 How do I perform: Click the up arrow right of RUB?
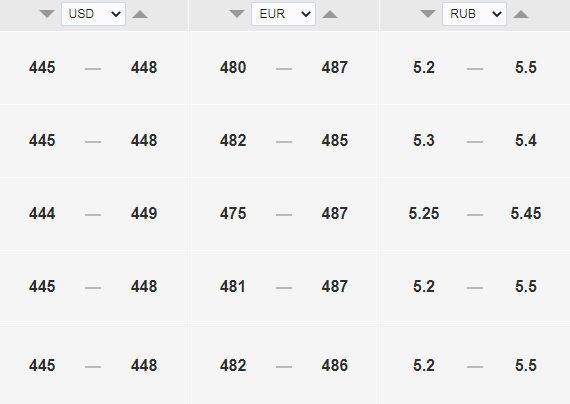point(521,14)
